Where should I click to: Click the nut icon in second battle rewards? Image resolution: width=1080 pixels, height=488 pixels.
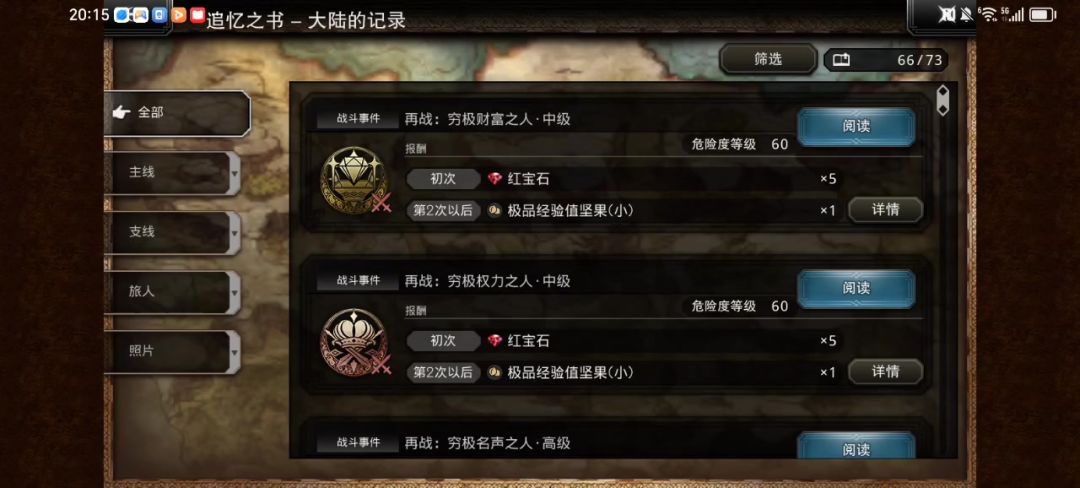[494, 372]
